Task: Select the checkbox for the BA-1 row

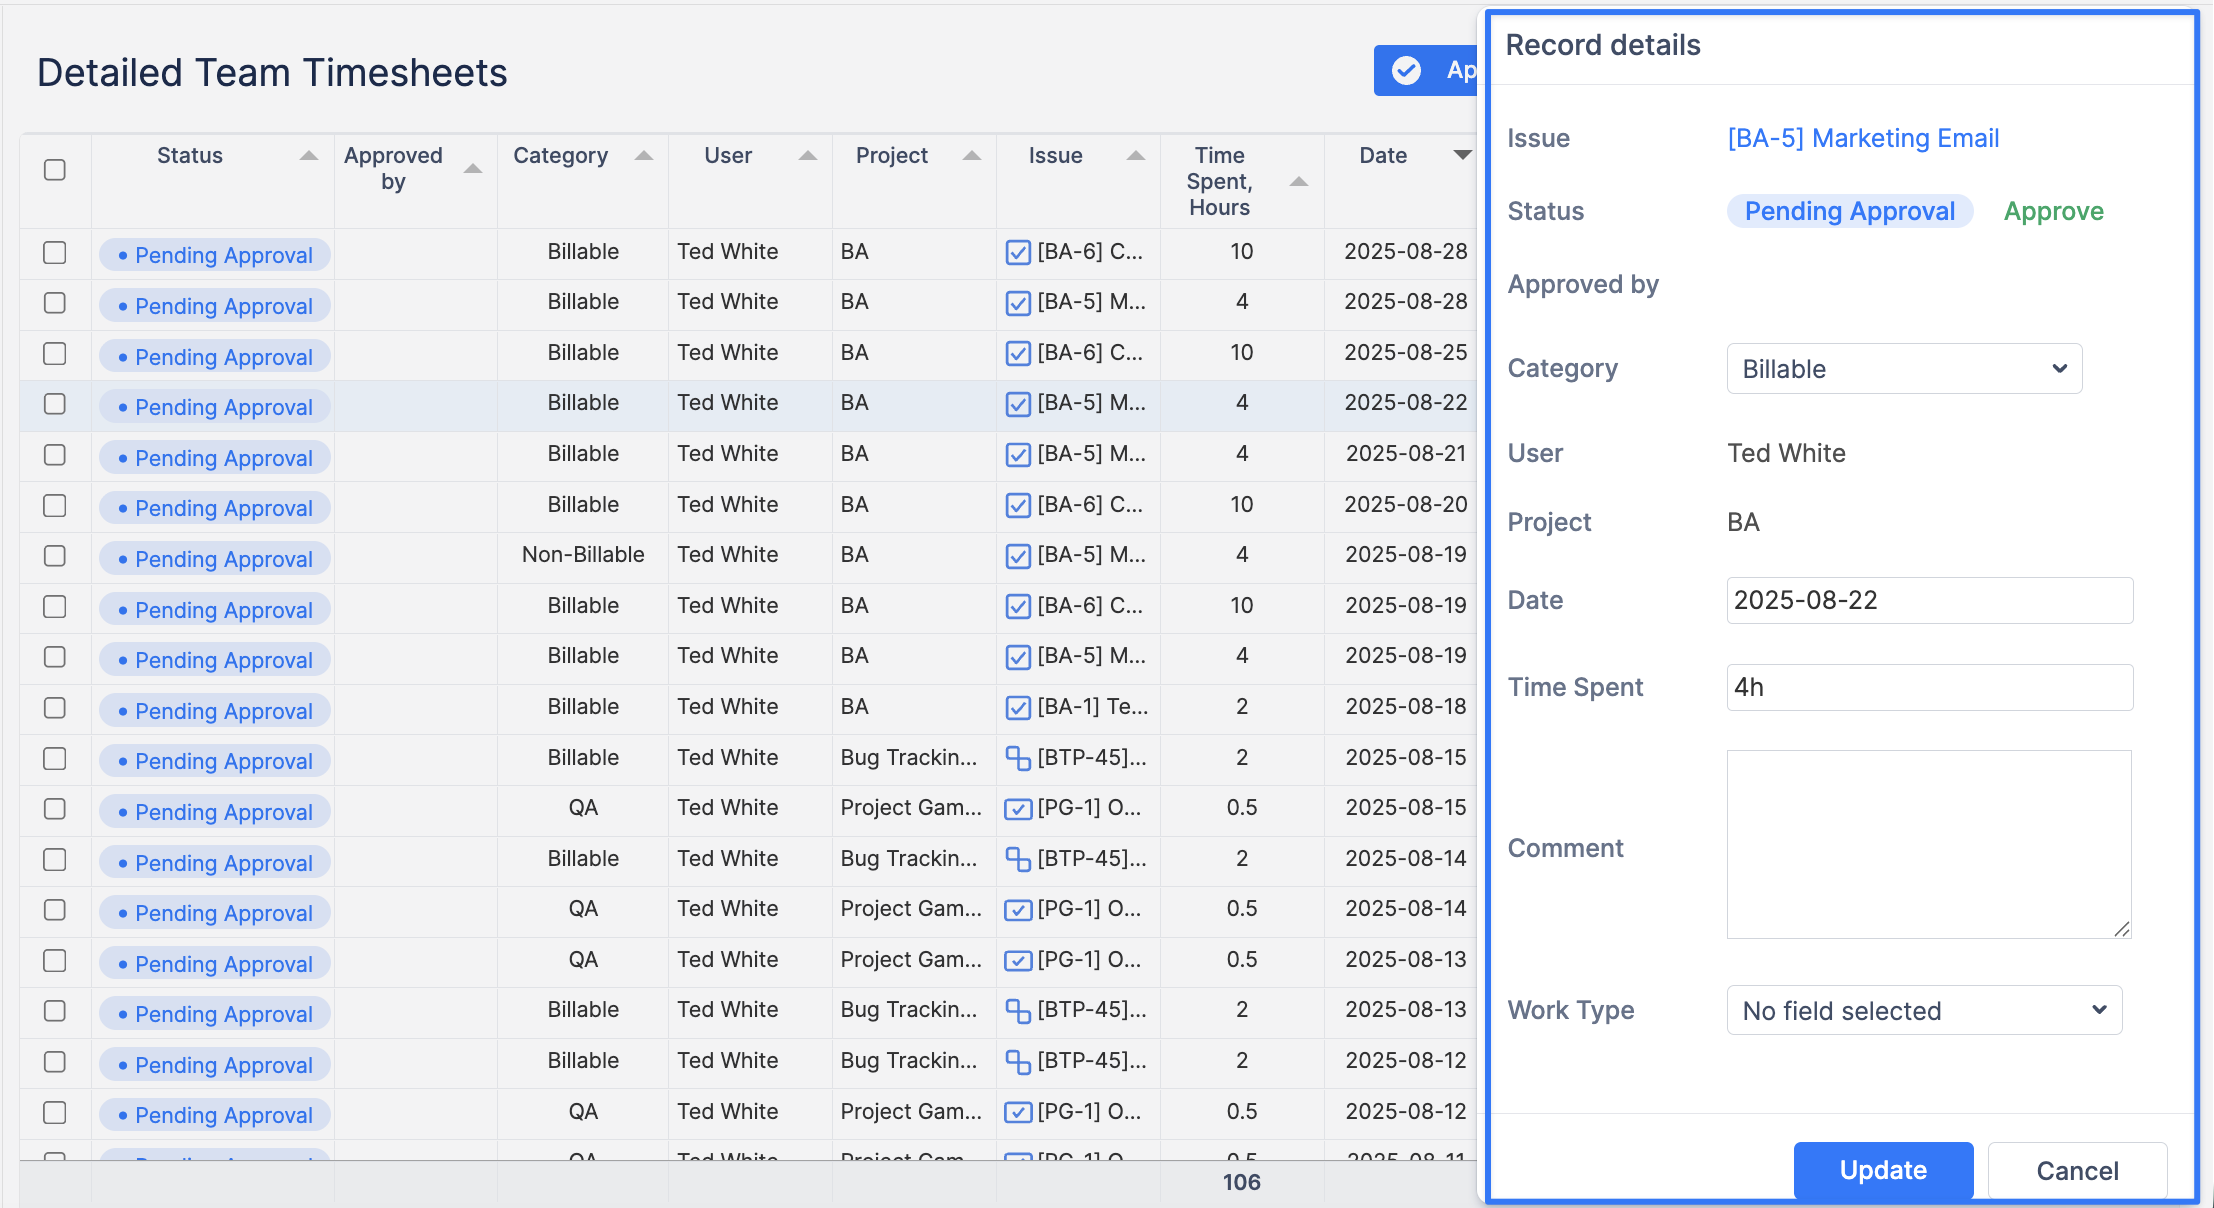Action: (x=55, y=708)
